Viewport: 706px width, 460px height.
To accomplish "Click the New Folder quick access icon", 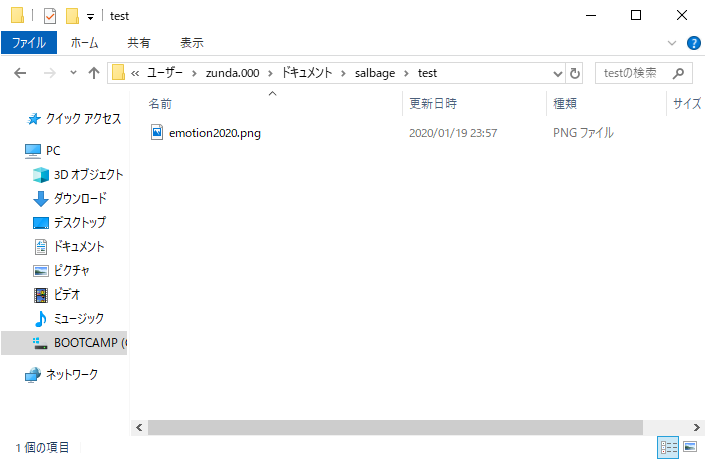I will (72, 16).
